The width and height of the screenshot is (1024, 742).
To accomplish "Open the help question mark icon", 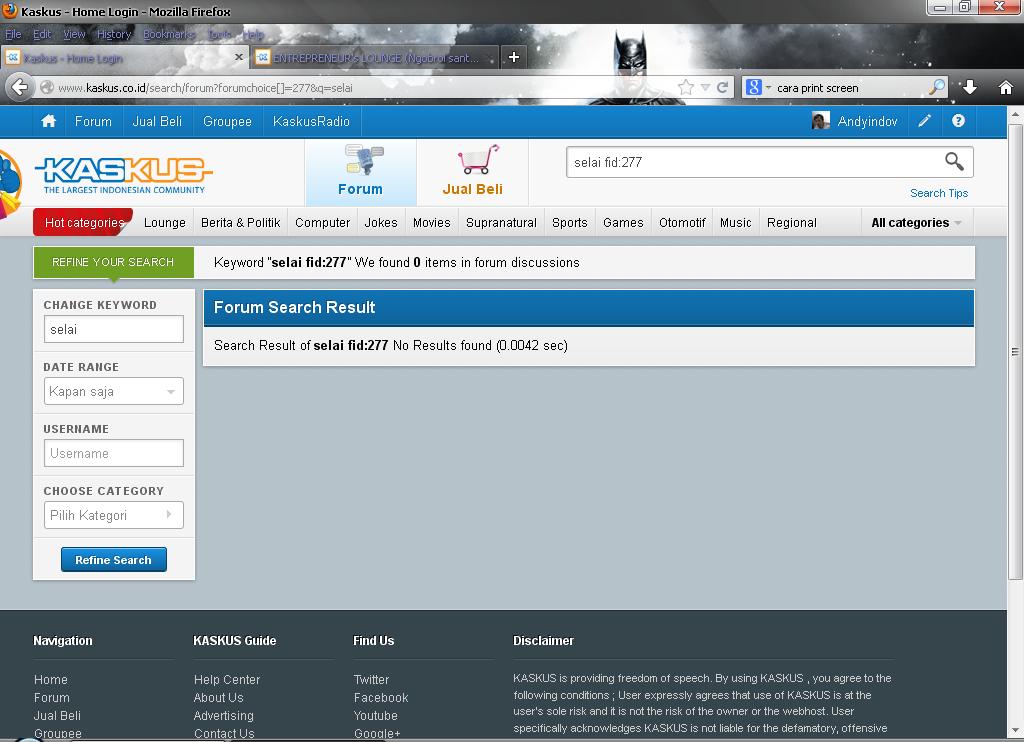I will click(x=958, y=121).
